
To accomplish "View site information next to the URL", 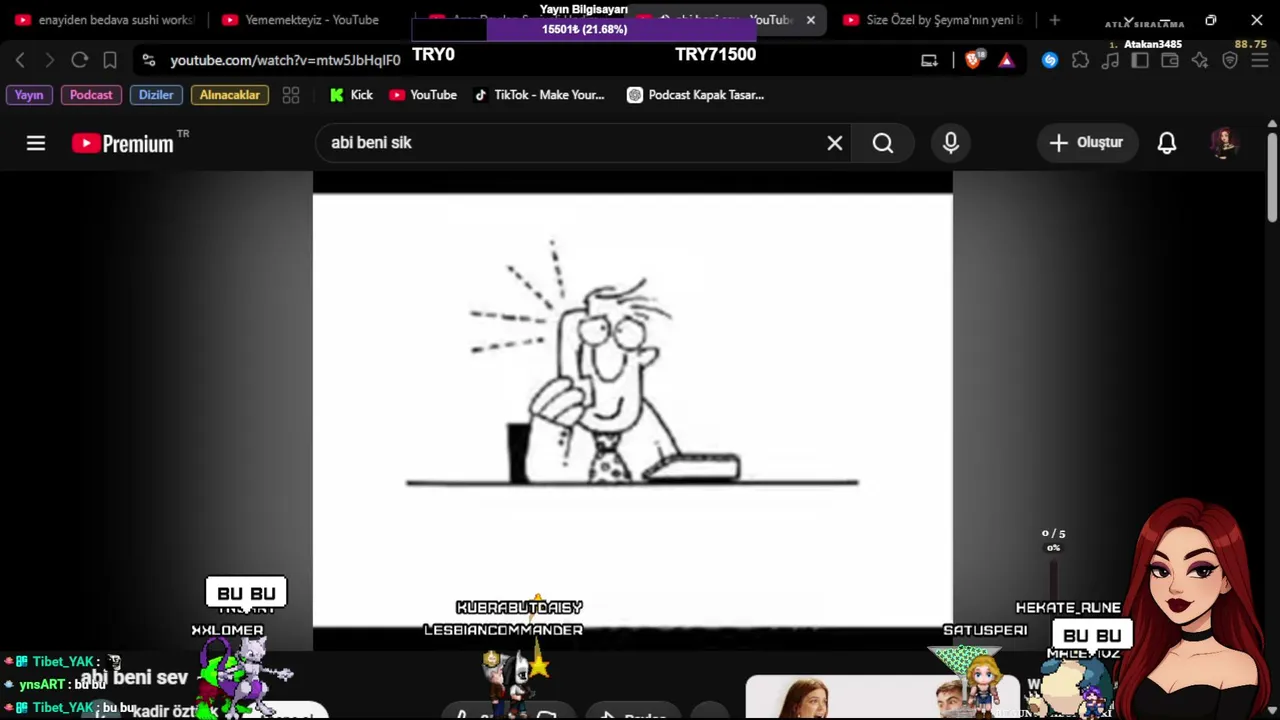I will (149, 60).
